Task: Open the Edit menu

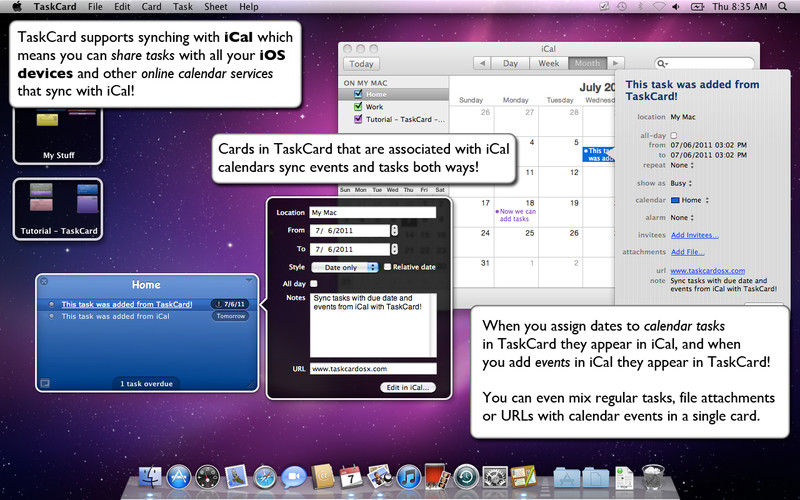Action: (122, 7)
